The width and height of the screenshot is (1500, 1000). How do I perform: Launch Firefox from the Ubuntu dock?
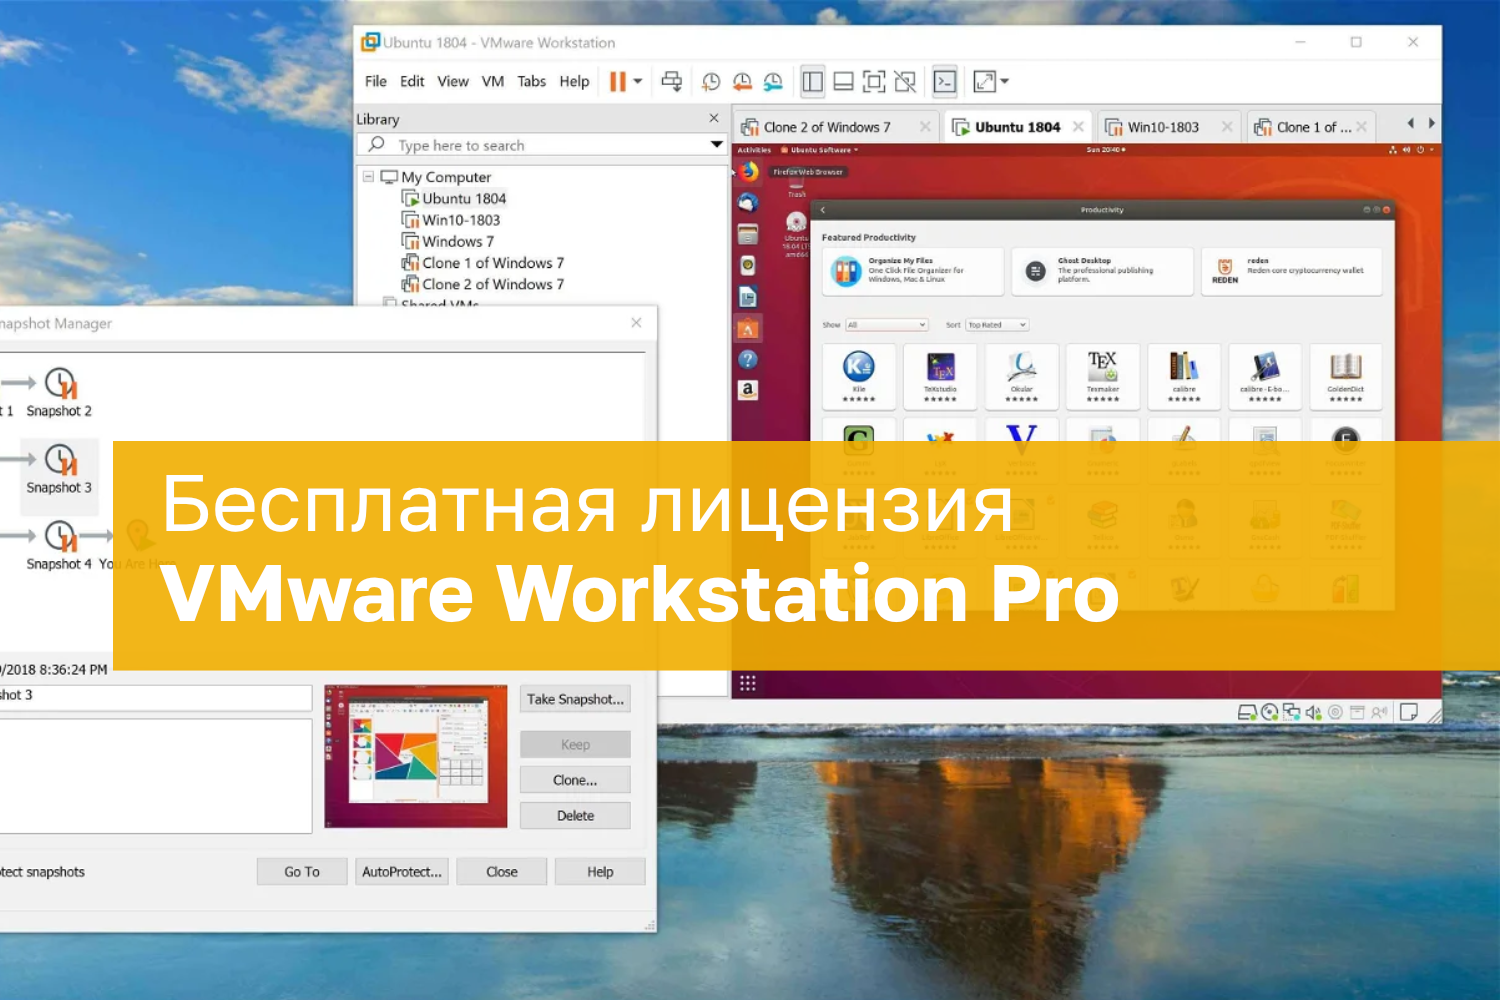747,171
